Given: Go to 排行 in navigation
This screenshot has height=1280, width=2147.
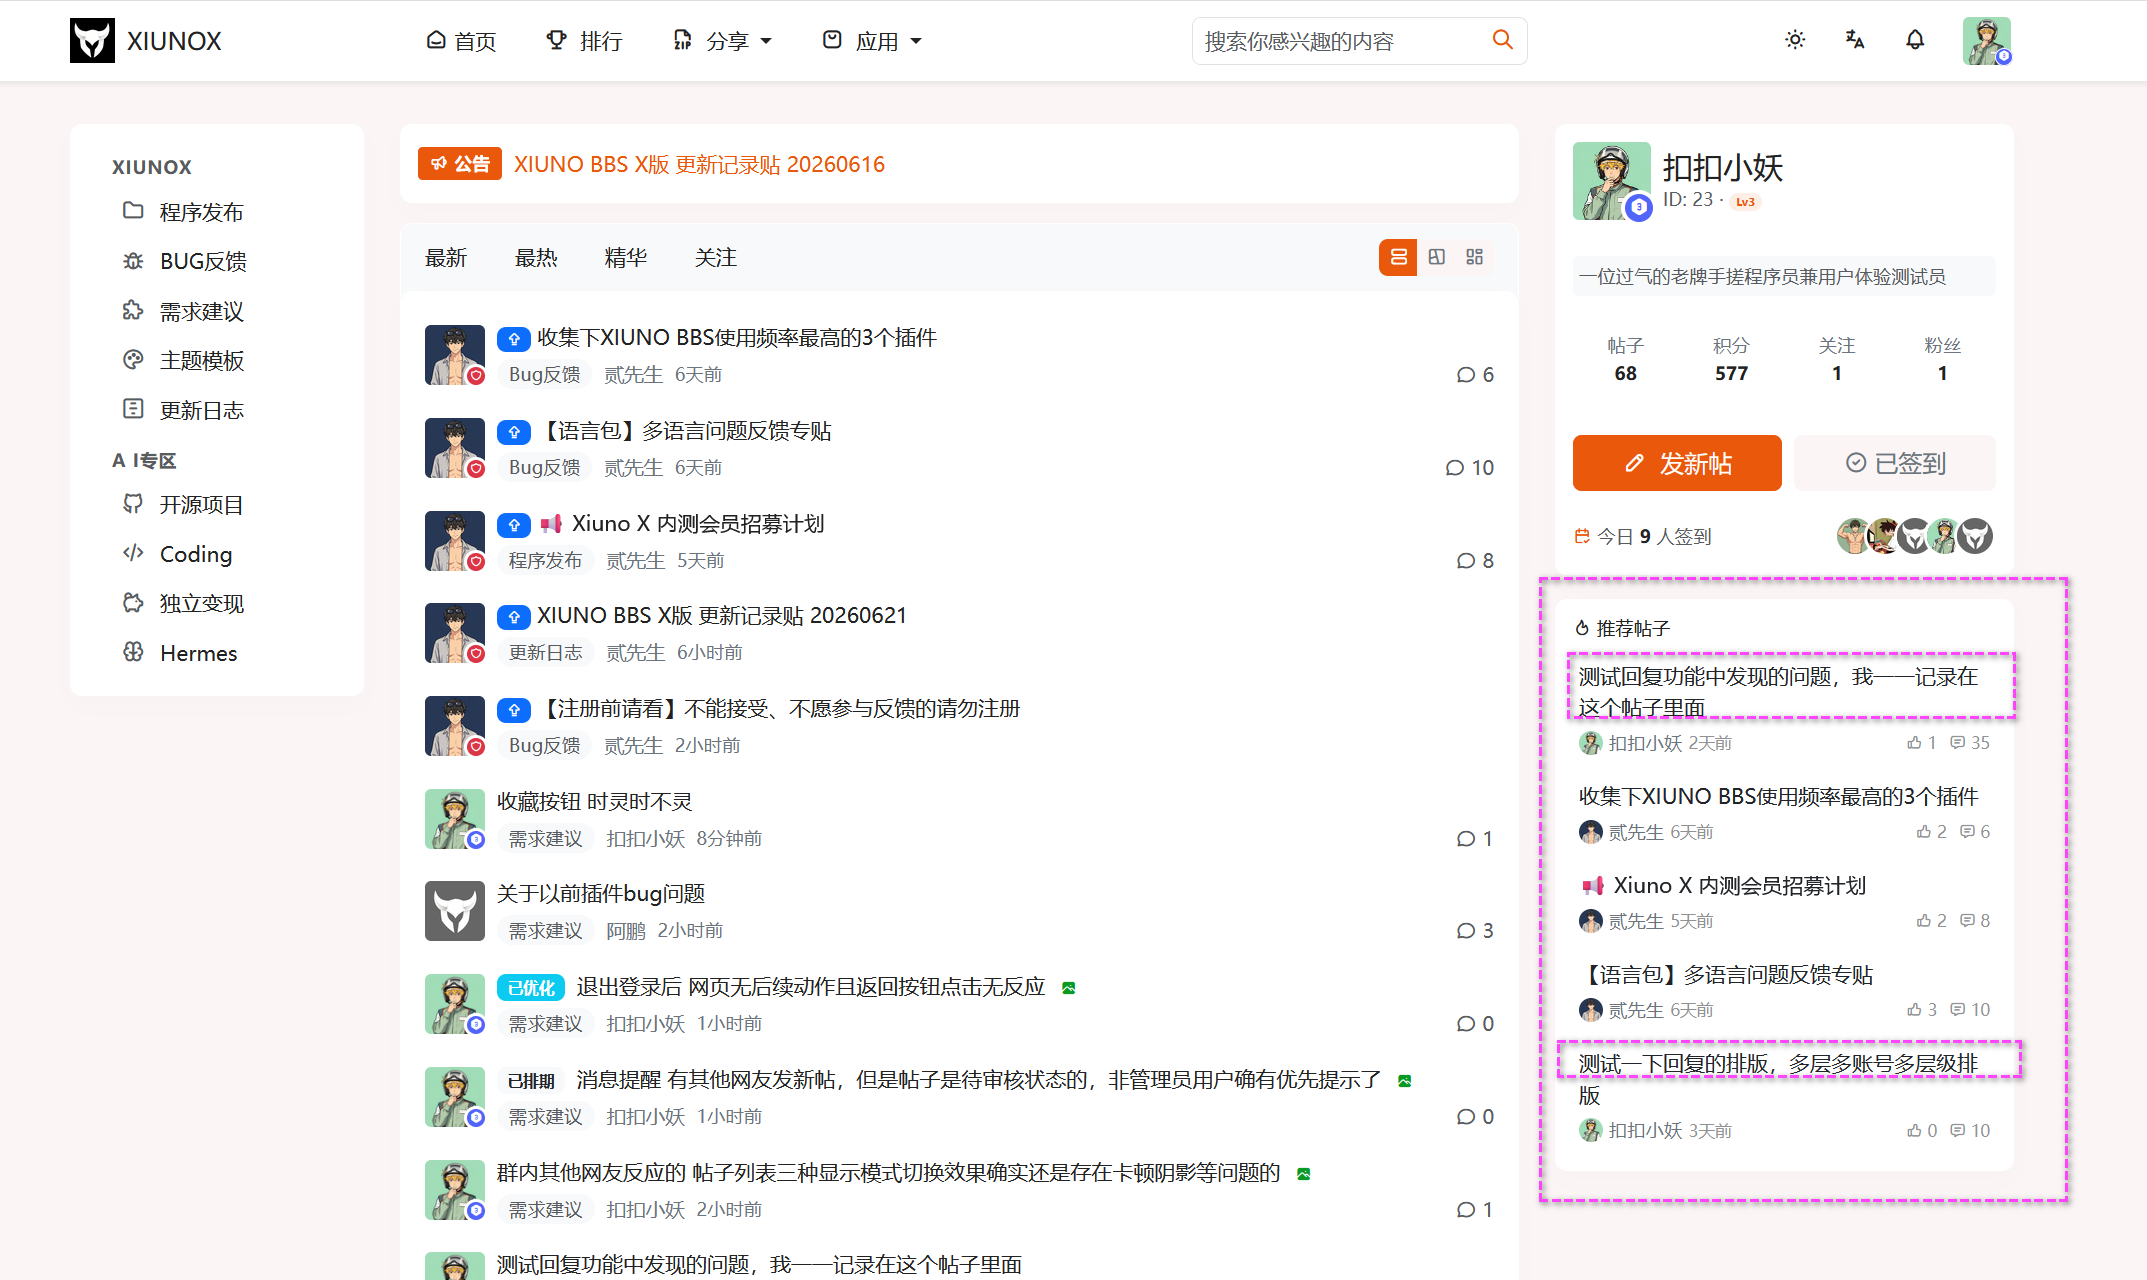Looking at the screenshot, I should pyautogui.click(x=585, y=41).
